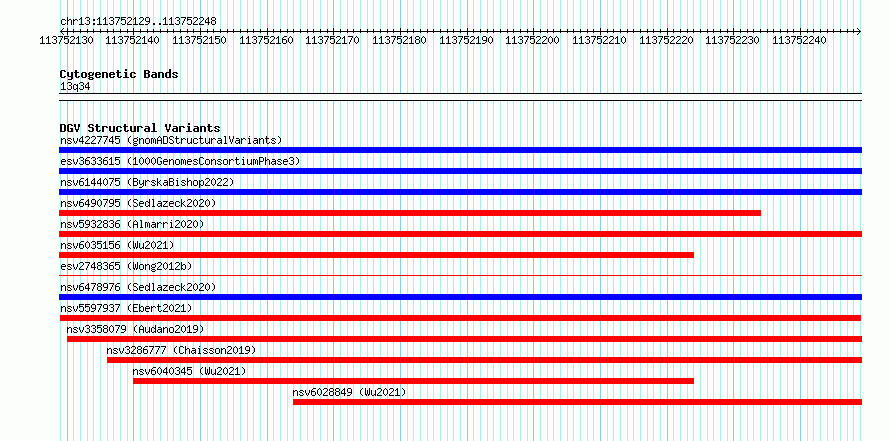Click ruler position 113752240
Screen dimensions: 890x441
point(800,41)
